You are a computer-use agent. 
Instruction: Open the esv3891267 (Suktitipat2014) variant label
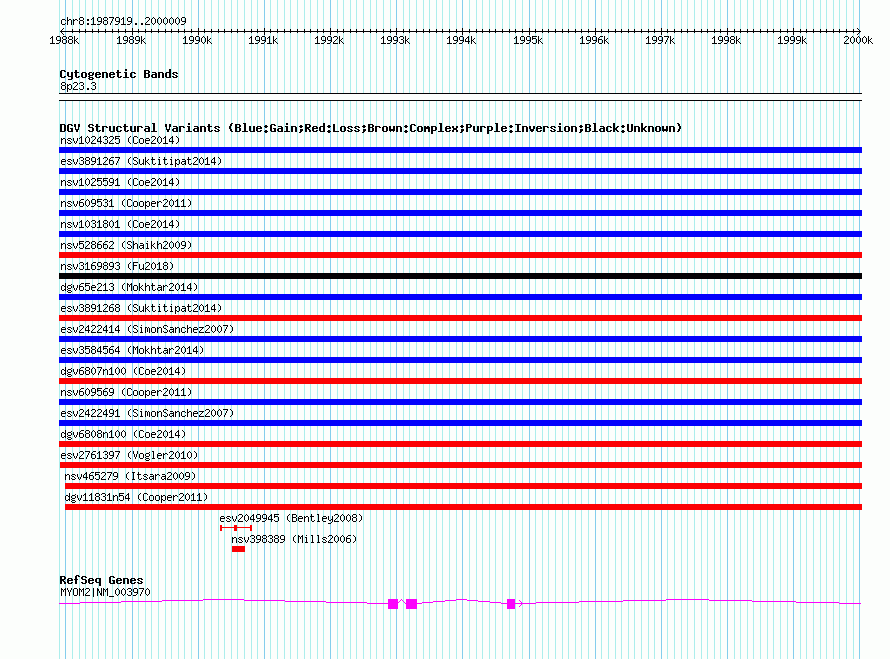click(x=141, y=161)
